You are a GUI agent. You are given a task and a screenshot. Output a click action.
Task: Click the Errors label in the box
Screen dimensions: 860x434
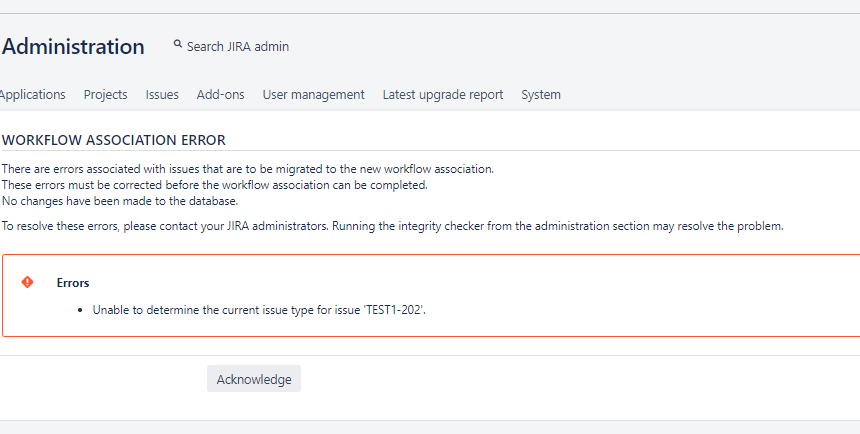[x=73, y=283]
